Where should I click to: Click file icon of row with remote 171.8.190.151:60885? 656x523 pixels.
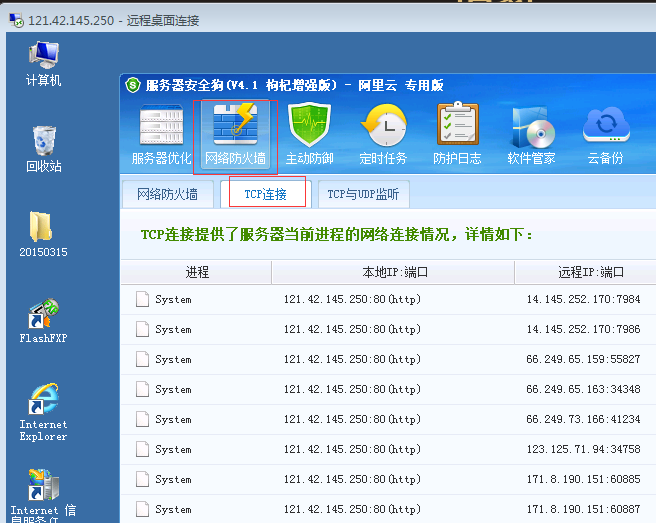tap(142, 479)
